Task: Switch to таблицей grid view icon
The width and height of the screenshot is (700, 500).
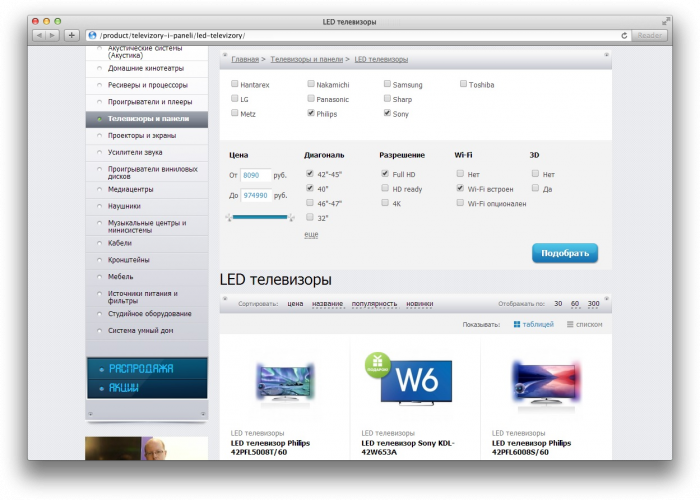Action: pyautogui.click(x=517, y=325)
